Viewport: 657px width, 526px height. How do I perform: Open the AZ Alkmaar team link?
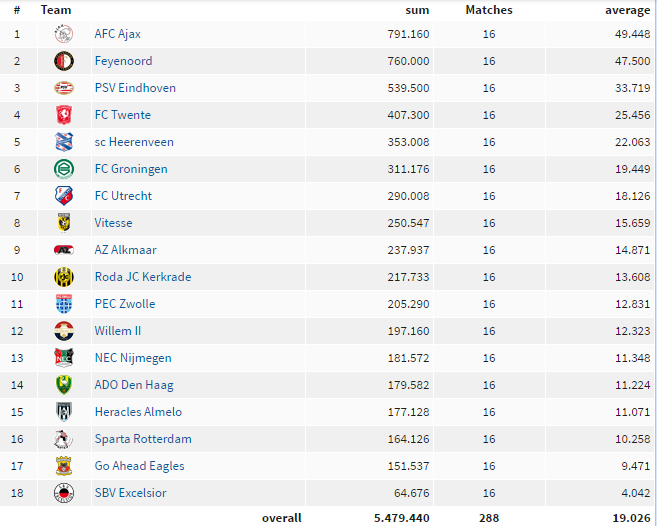pyautogui.click(x=125, y=250)
